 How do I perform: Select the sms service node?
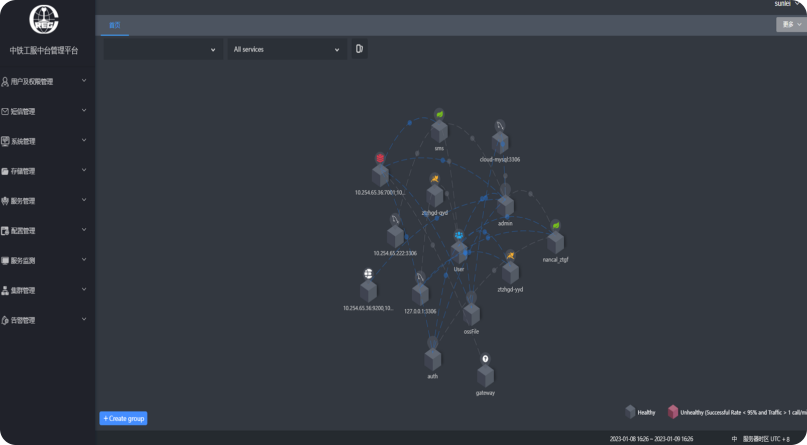coord(439,131)
